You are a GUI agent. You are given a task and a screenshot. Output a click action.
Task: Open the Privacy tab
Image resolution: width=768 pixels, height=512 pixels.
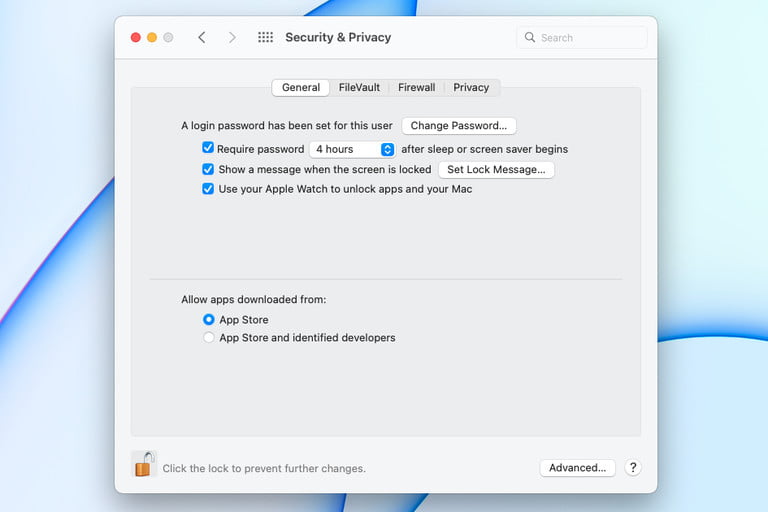tap(471, 87)
